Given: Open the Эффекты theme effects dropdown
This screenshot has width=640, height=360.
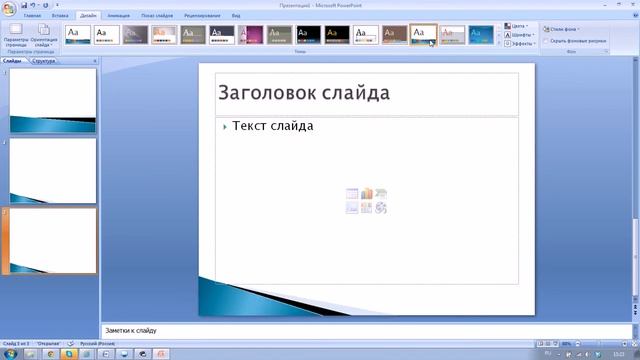Looking at the screenshot, I should click(520, 43).
